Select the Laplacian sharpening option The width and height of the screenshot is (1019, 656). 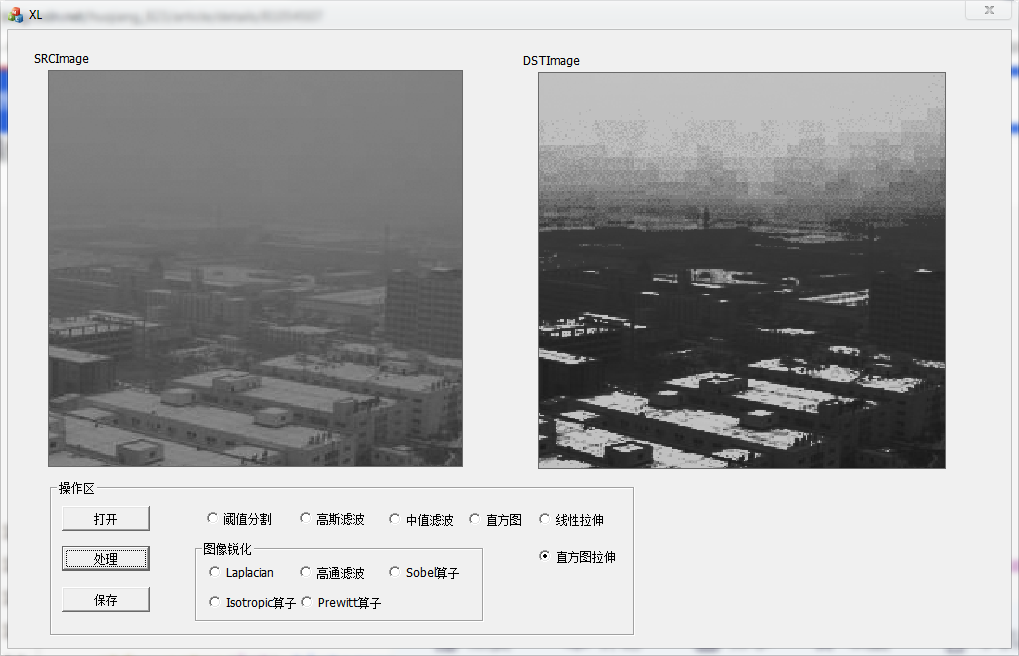point(242,572)
